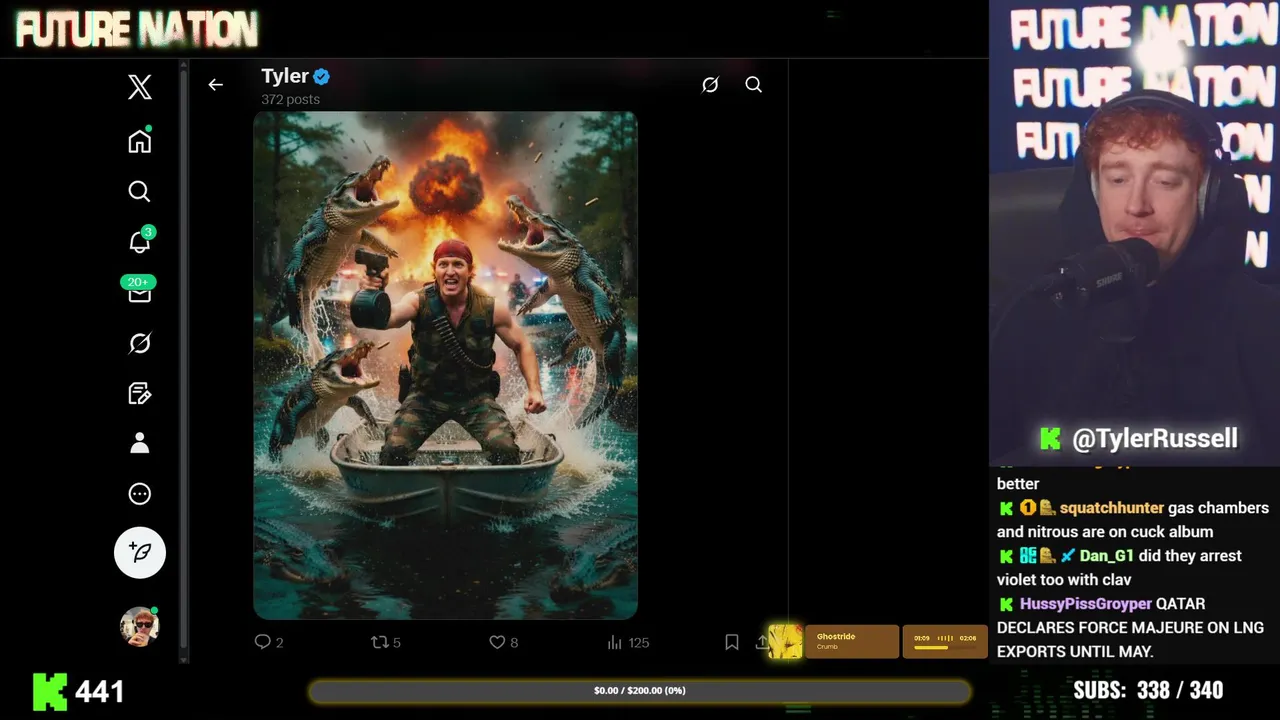The image size is (1280, 720).
Task: Click username Dan_G1 in chat
Action: (1106, 556)
